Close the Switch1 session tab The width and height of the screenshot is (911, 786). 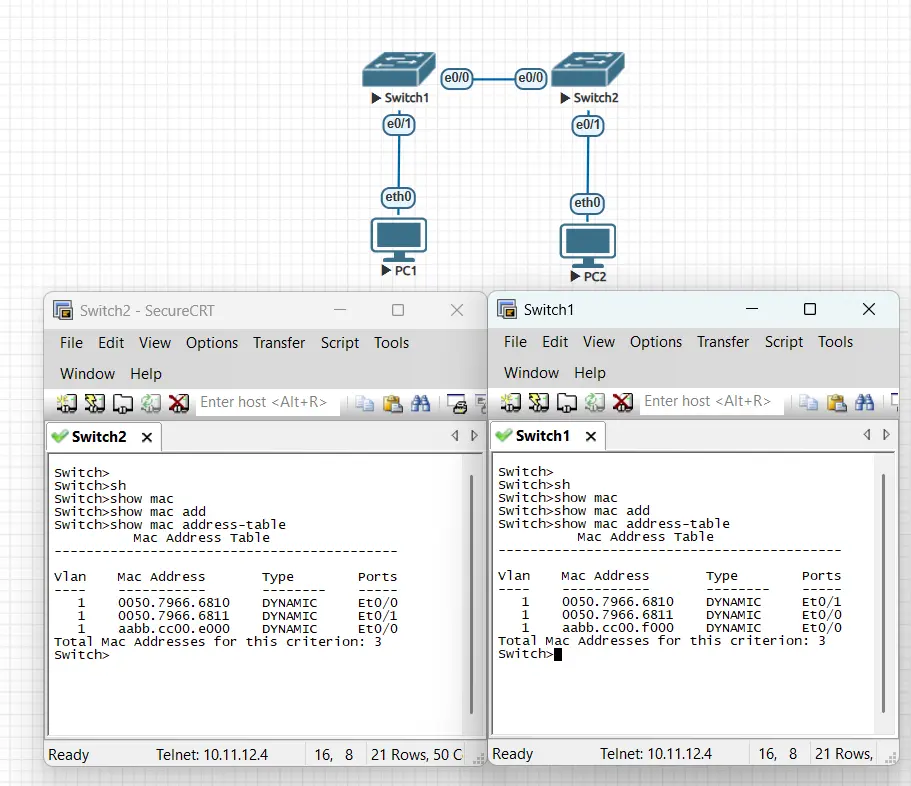coord(591,436)
